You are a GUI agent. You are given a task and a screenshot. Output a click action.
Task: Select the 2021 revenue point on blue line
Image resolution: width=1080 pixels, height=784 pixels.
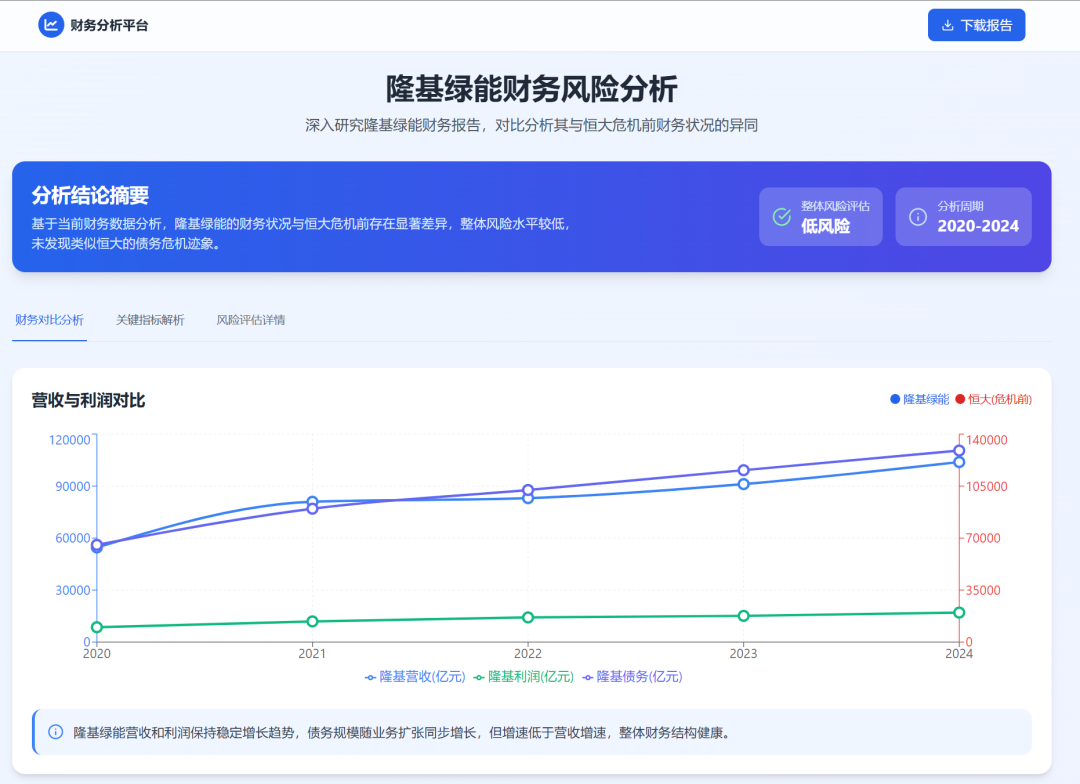[x=312, y=502]
